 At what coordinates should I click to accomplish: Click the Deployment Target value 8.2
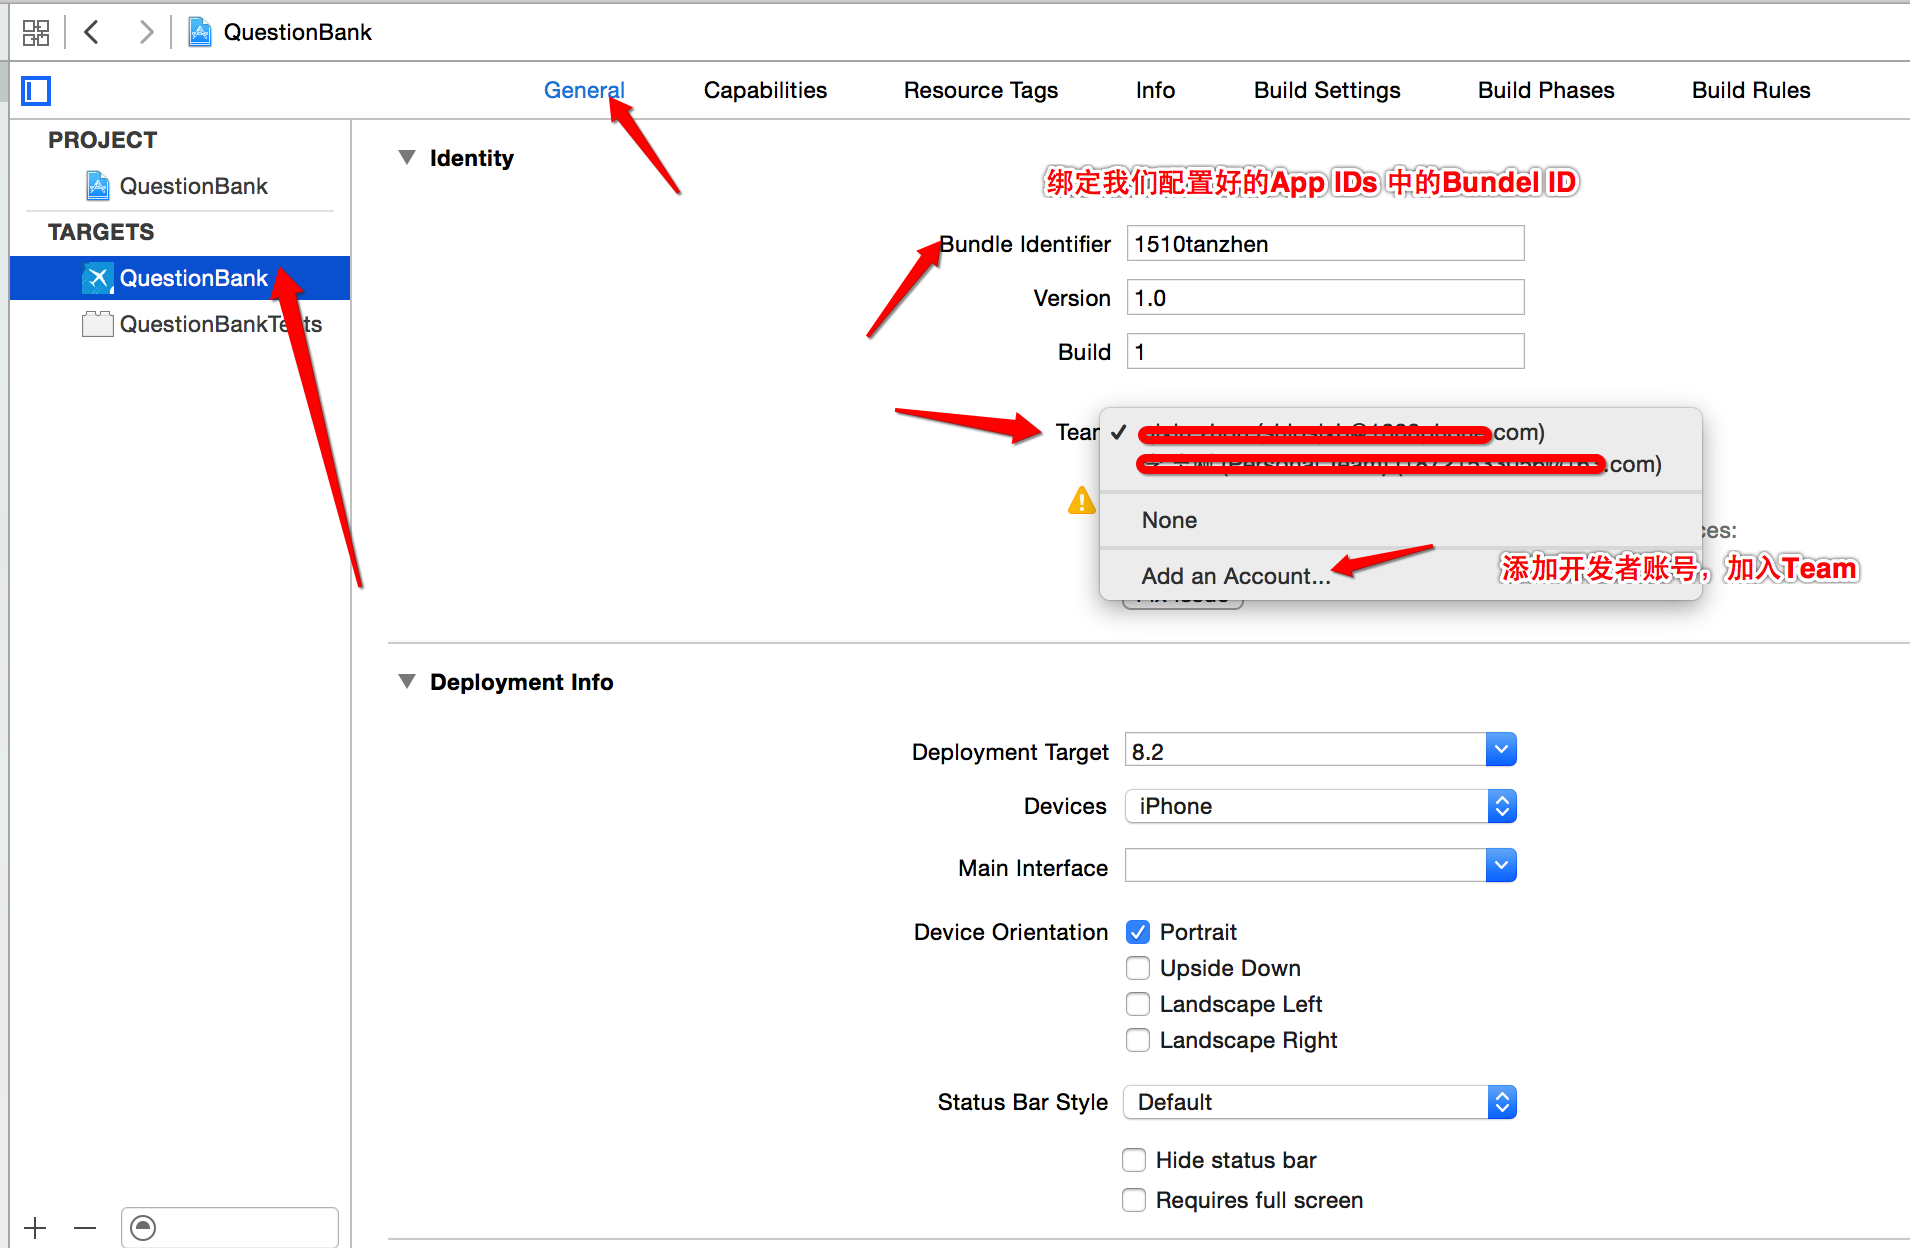tap(1305, 751)
